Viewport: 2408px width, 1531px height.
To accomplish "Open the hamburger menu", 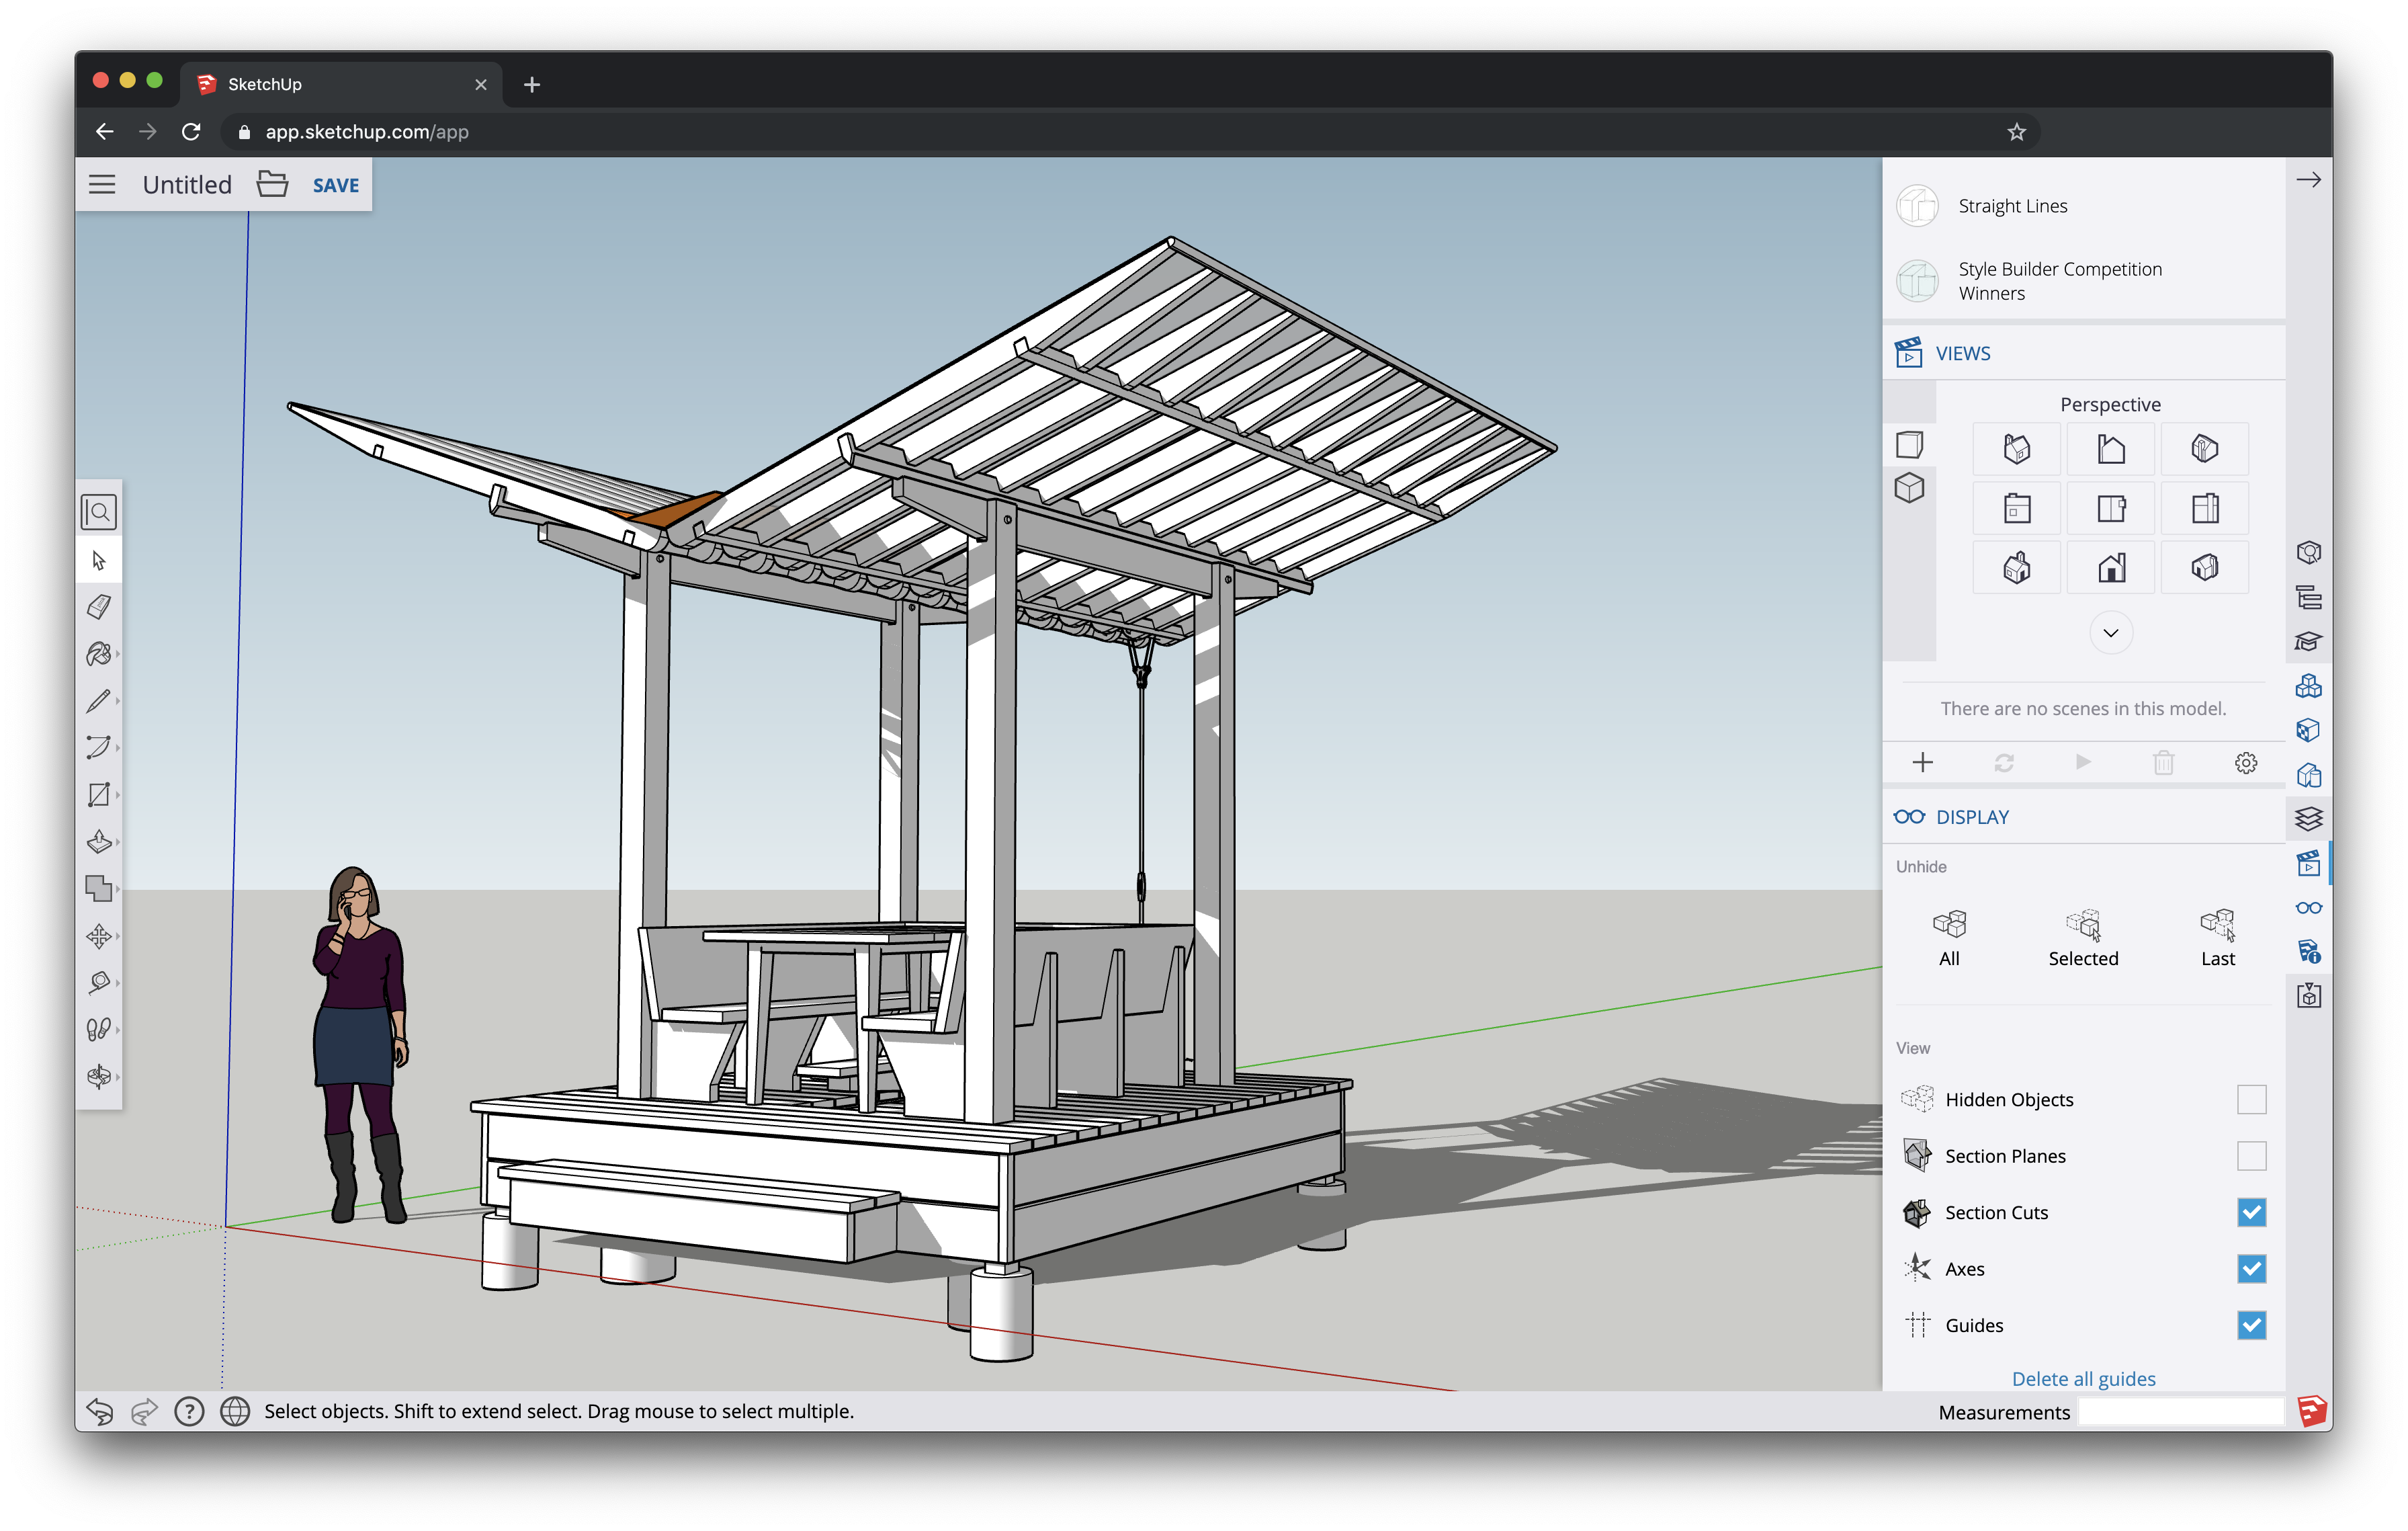I will pyautogui.click(x=103, y=184).
